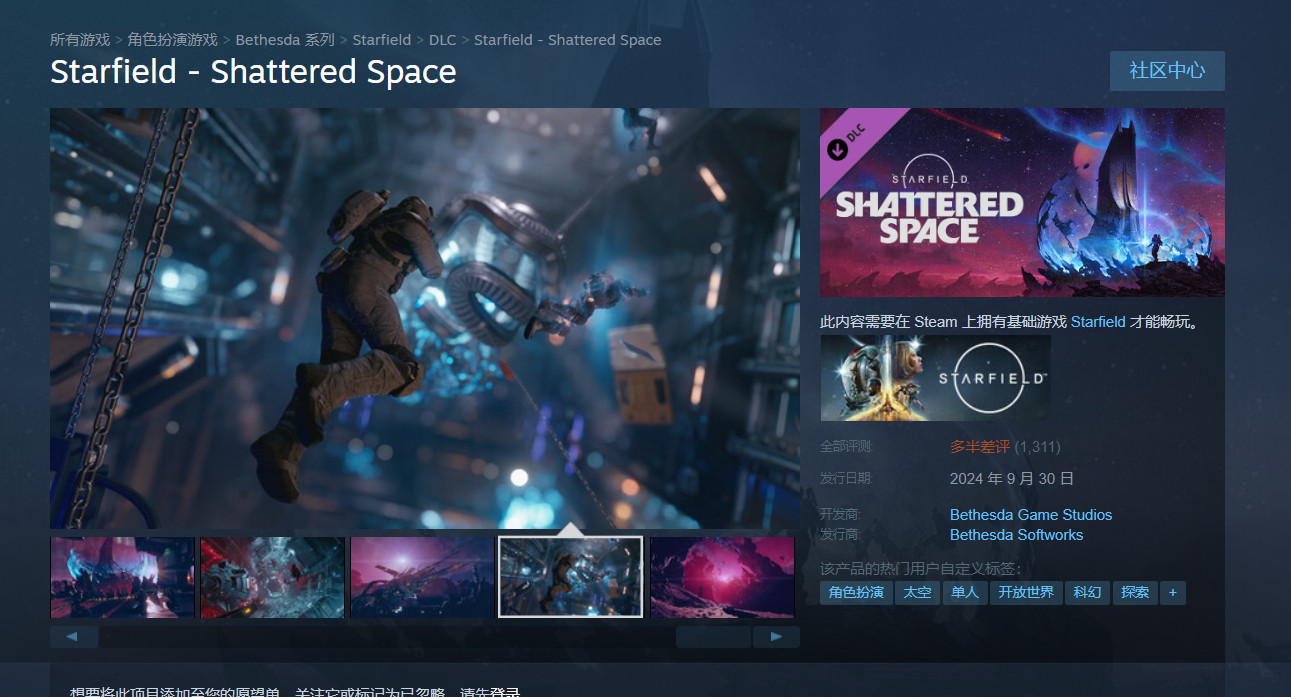Select the 科幻 tag
This screenshot has height=697, width=1291.
pyautogui.click(x=1086, y=592)
